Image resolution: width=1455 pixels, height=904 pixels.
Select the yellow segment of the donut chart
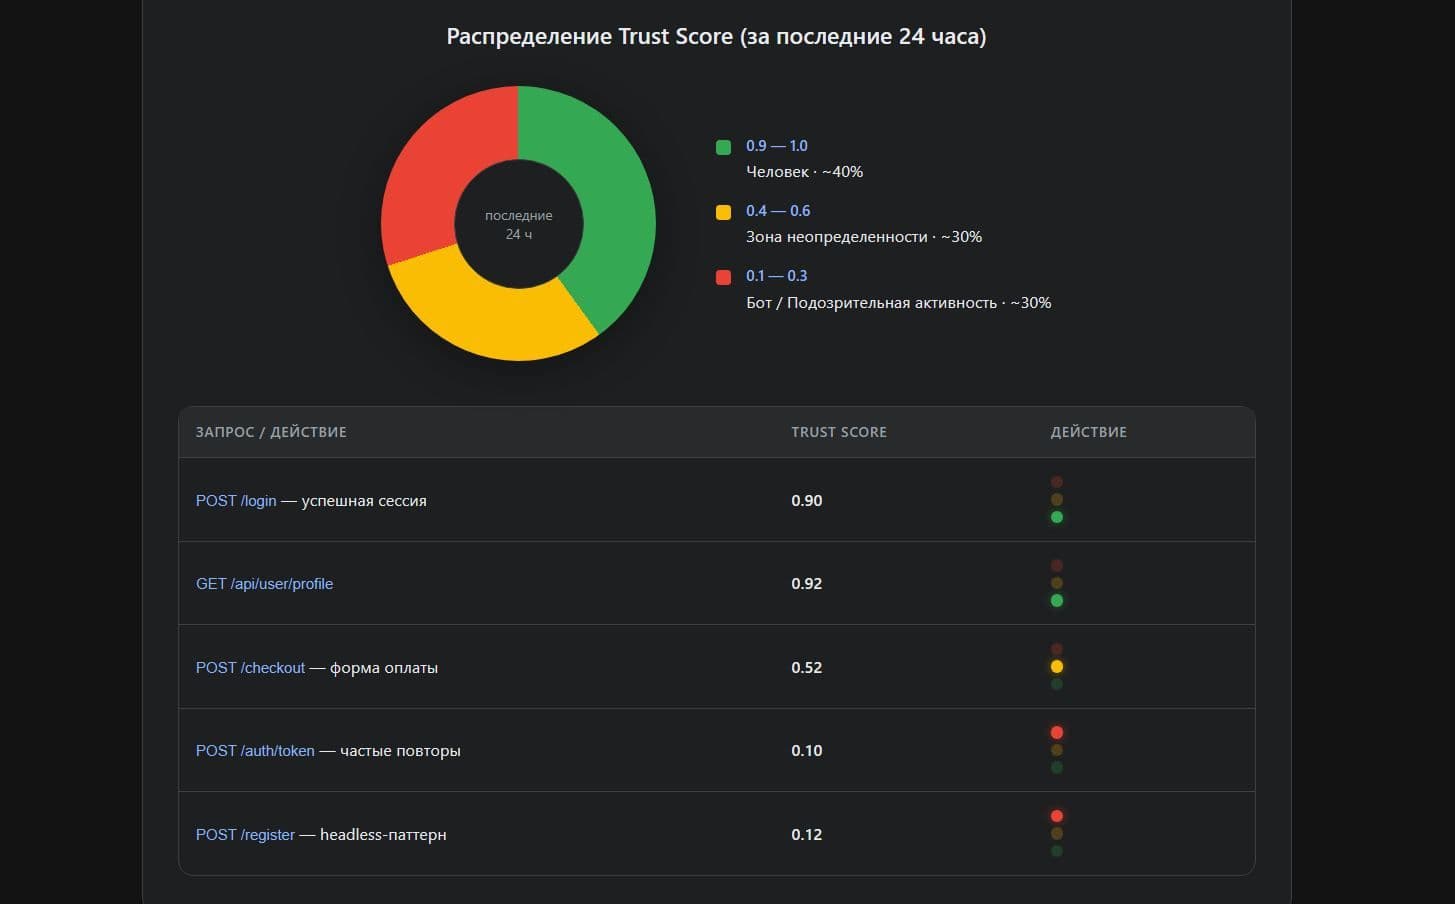490,318
